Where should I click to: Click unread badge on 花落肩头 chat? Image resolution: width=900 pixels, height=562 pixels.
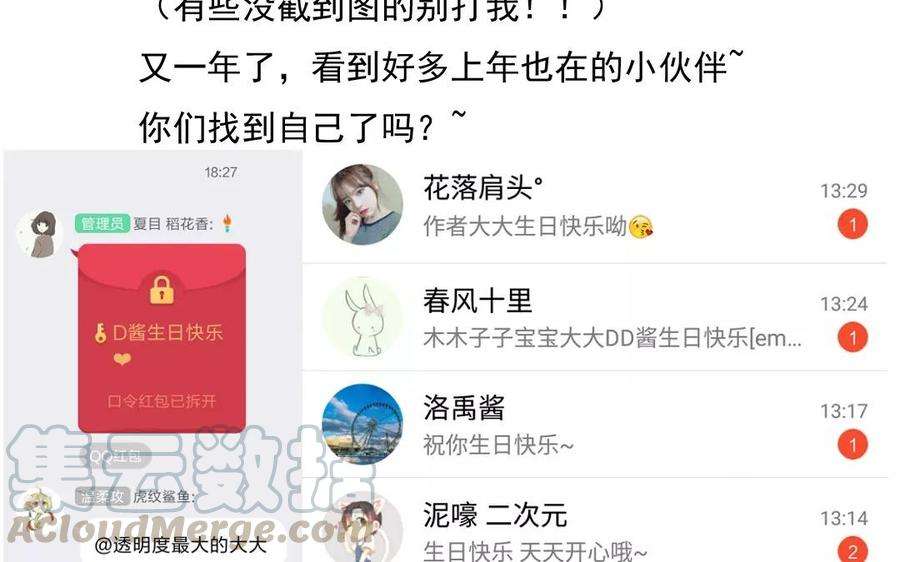(852, 224)
